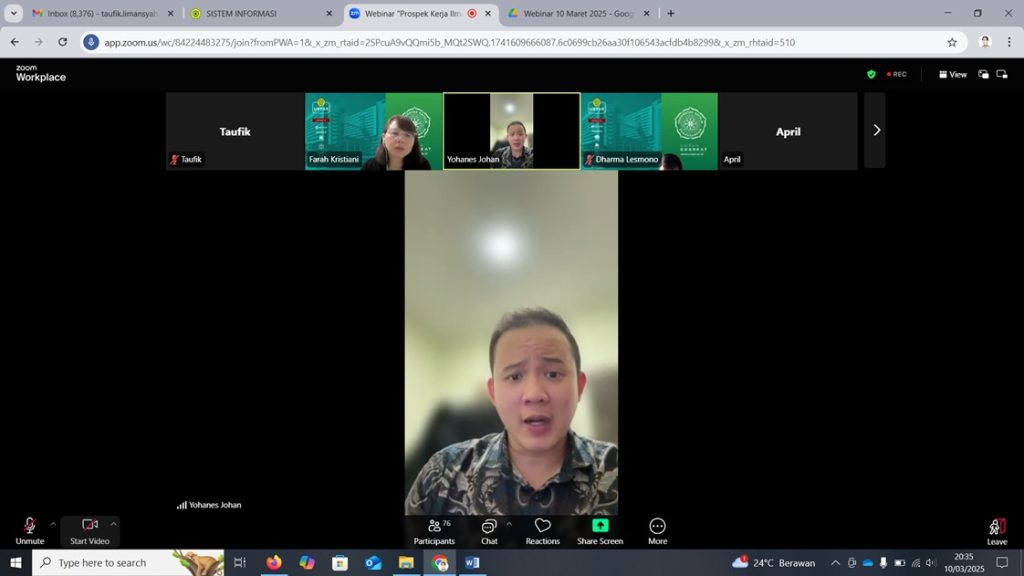Open the Reactions menu

tap(542, 531)
